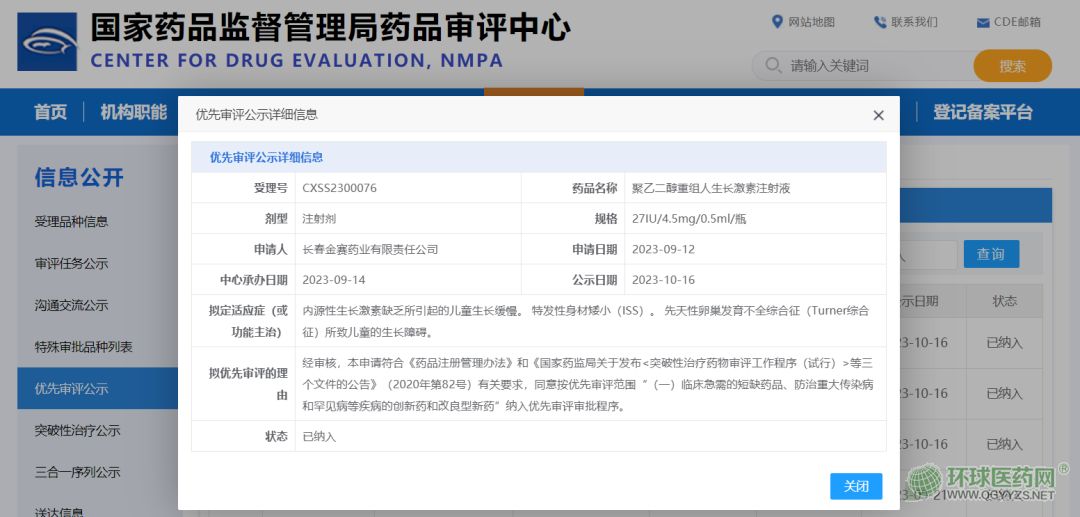1080x517 pixels.
Task: Click the CDE mailbox envelope icon
Action: pos(982,22)
